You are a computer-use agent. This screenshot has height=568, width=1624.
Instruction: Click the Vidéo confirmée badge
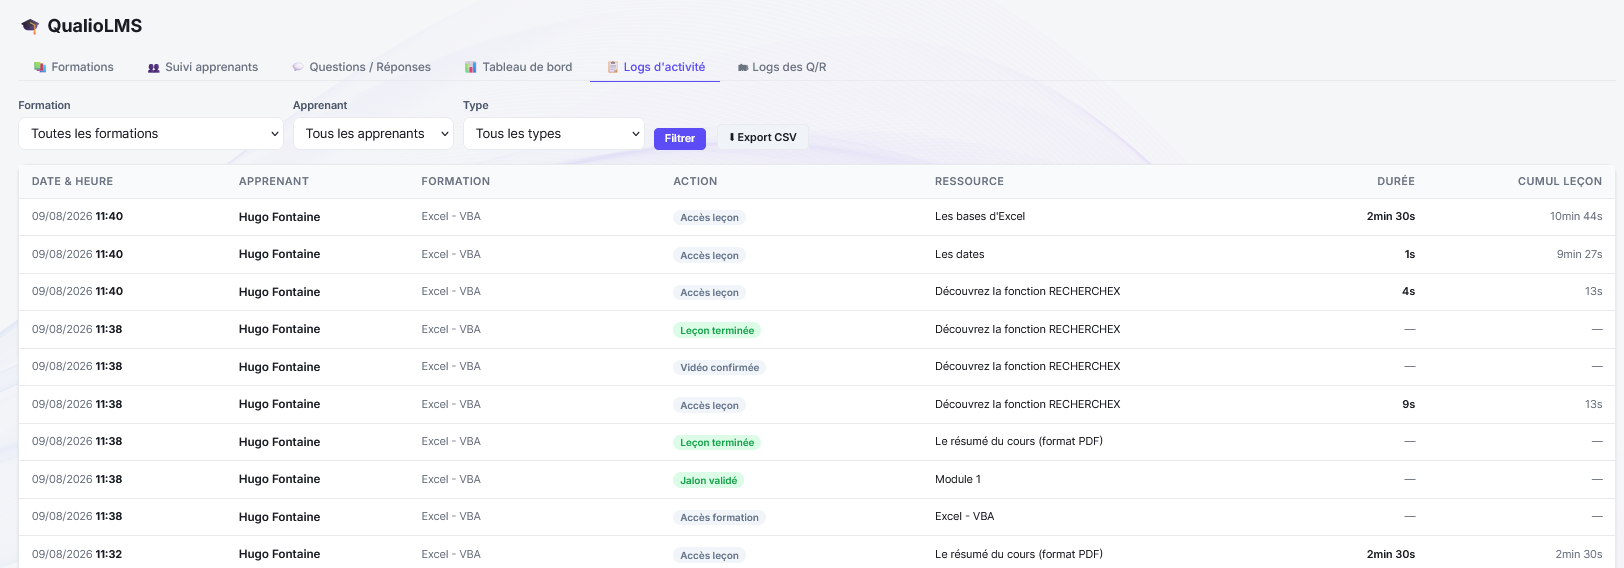(x=720, y=368)
